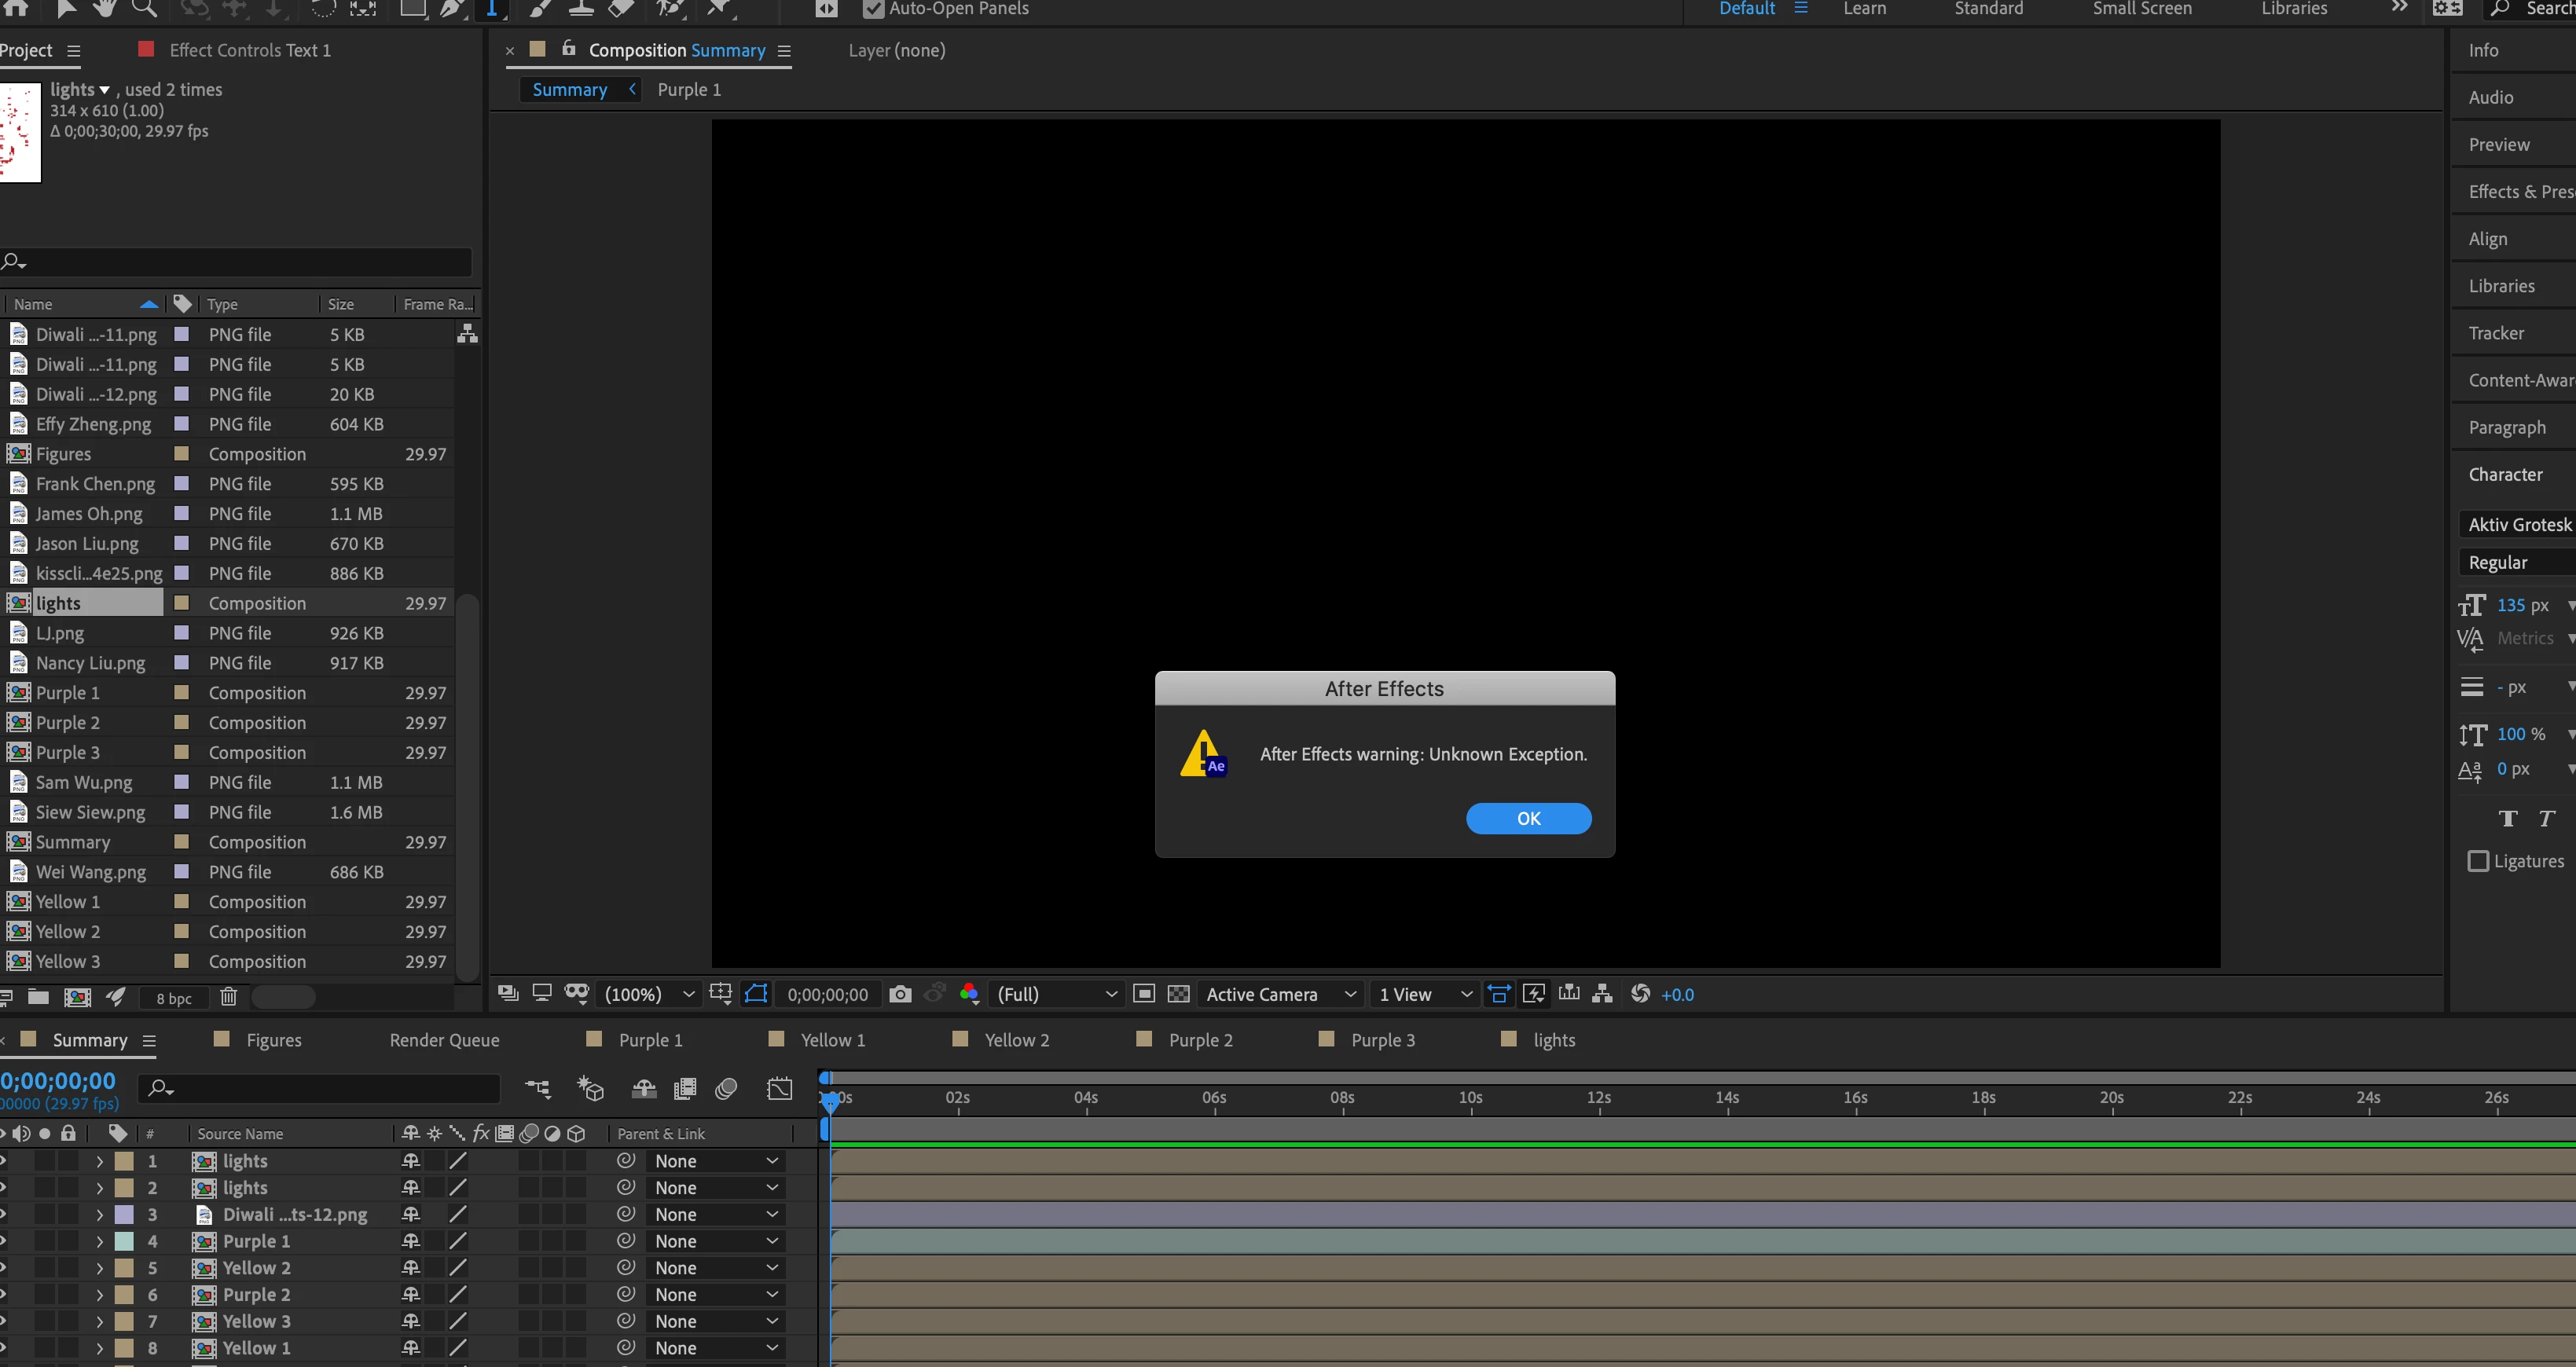Click label color swatch of Figures composition
Image resolution: width=2576 pixels, height=1367 pixels.
click(x=181, y=454)
